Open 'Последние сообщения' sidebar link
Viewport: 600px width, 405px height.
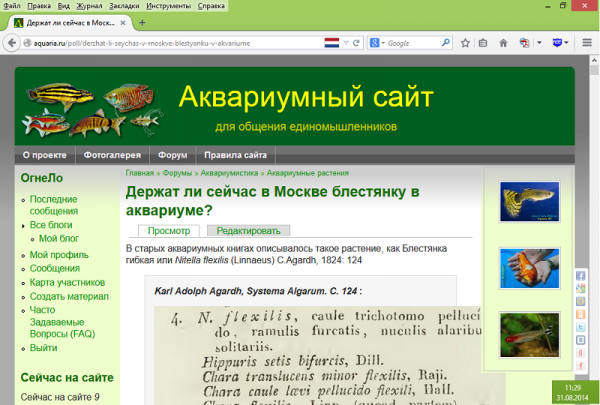[x=54, y=205]
